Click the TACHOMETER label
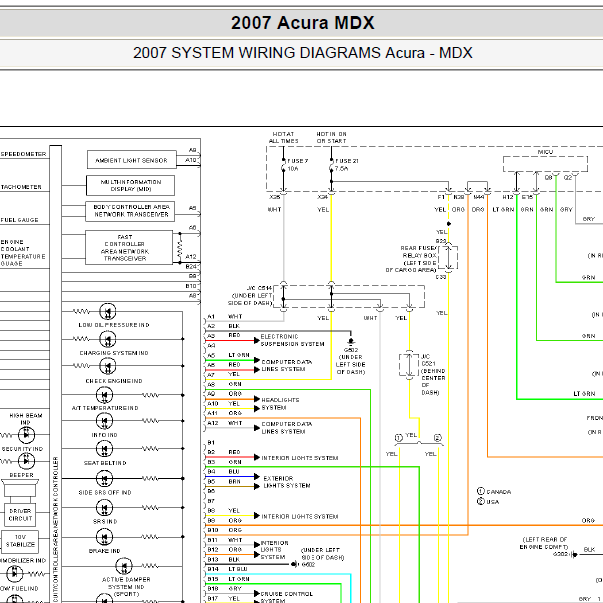 point(21,187)
